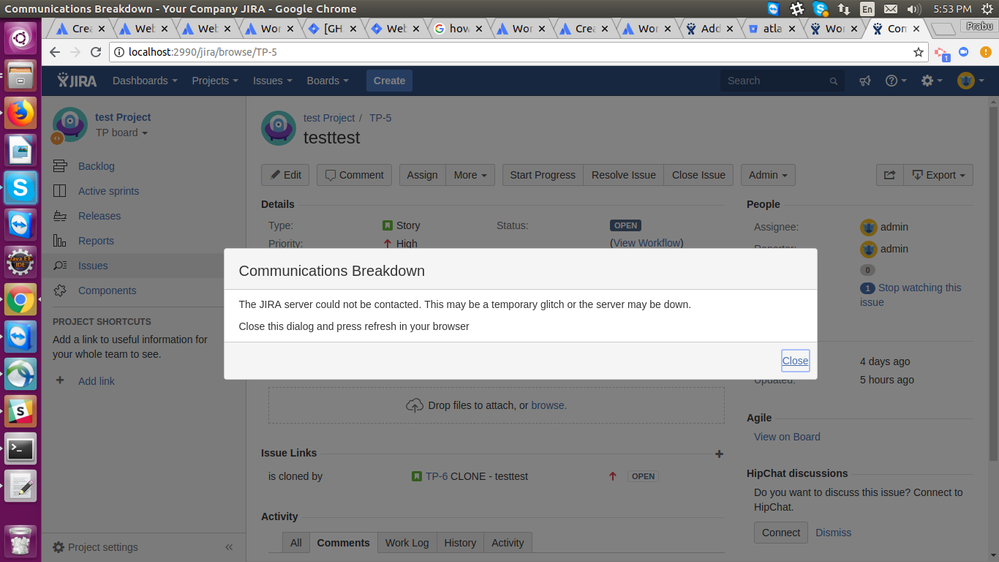Click the browse attachment link
This screenshot has width=999, height=562.
[548, 405]
